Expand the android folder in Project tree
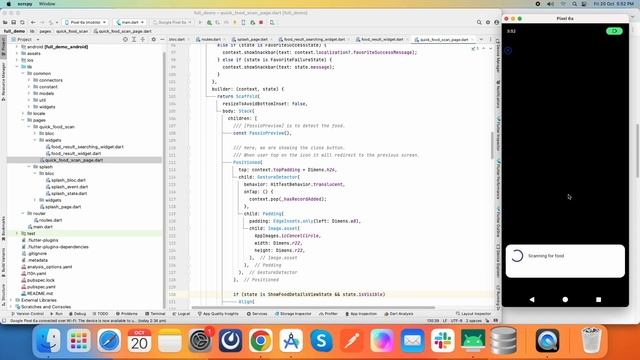 pyautogui.click(x=17, y=47)
